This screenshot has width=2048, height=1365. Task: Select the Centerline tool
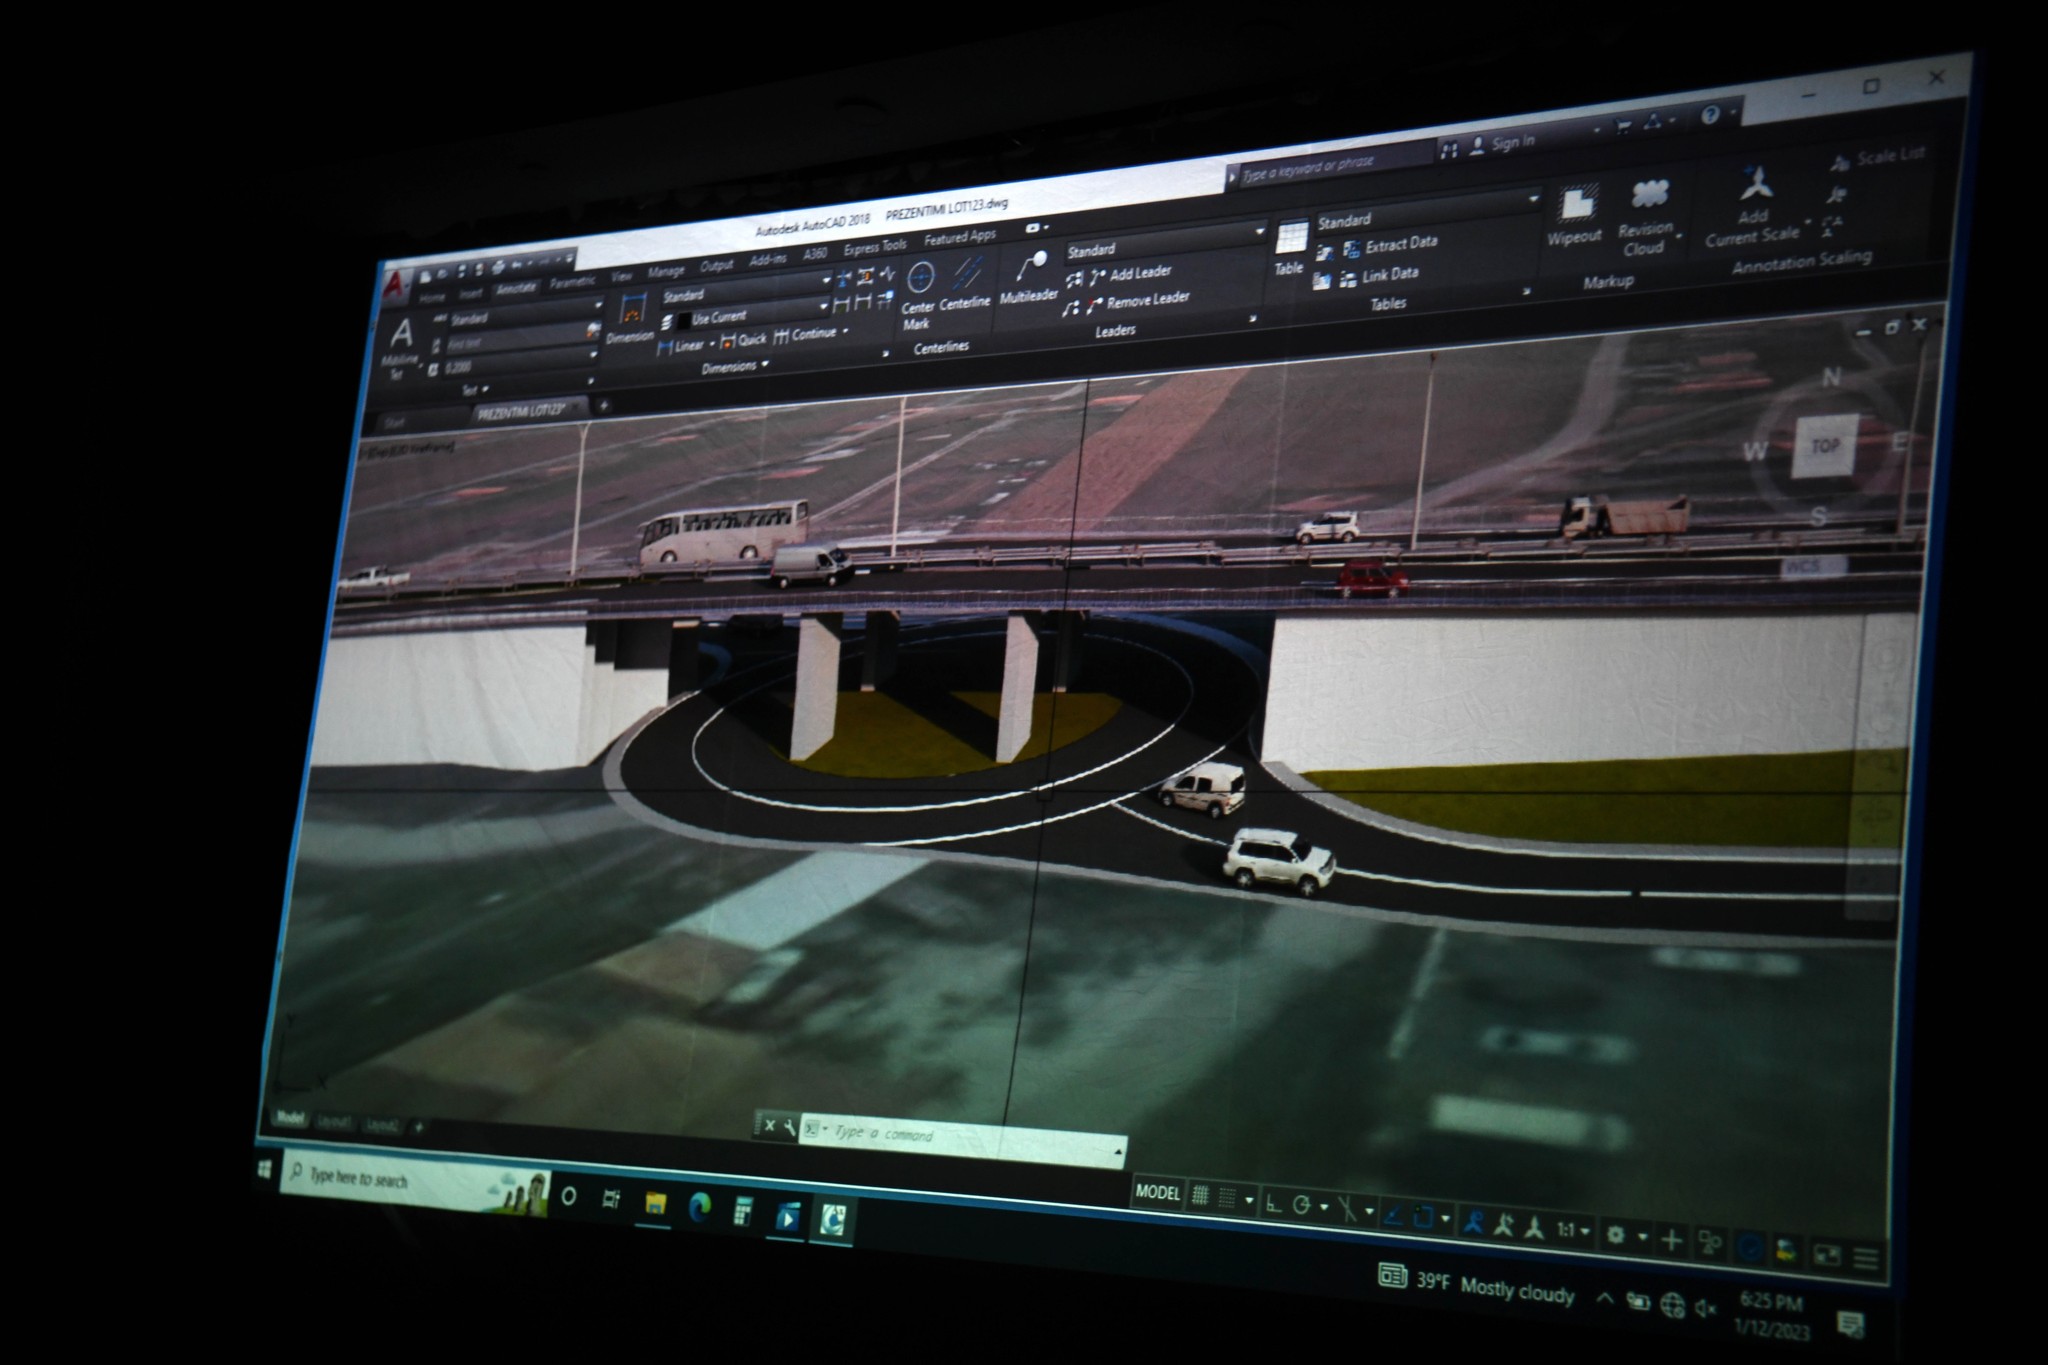[965, 283]
